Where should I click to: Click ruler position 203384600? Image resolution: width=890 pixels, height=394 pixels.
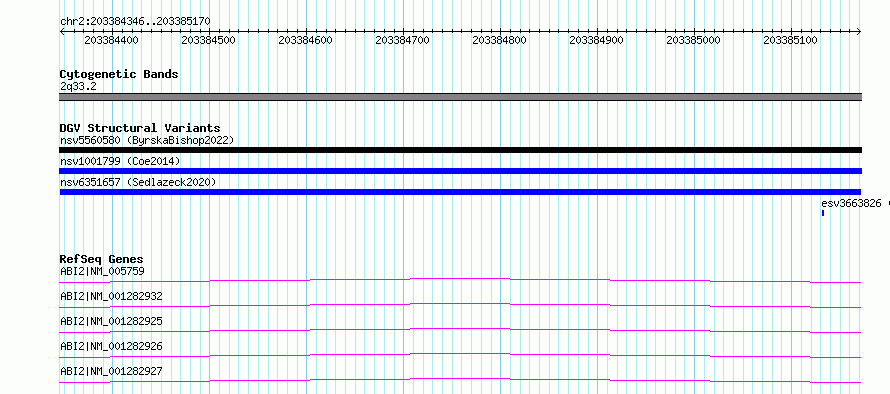(x=305, y=40)
